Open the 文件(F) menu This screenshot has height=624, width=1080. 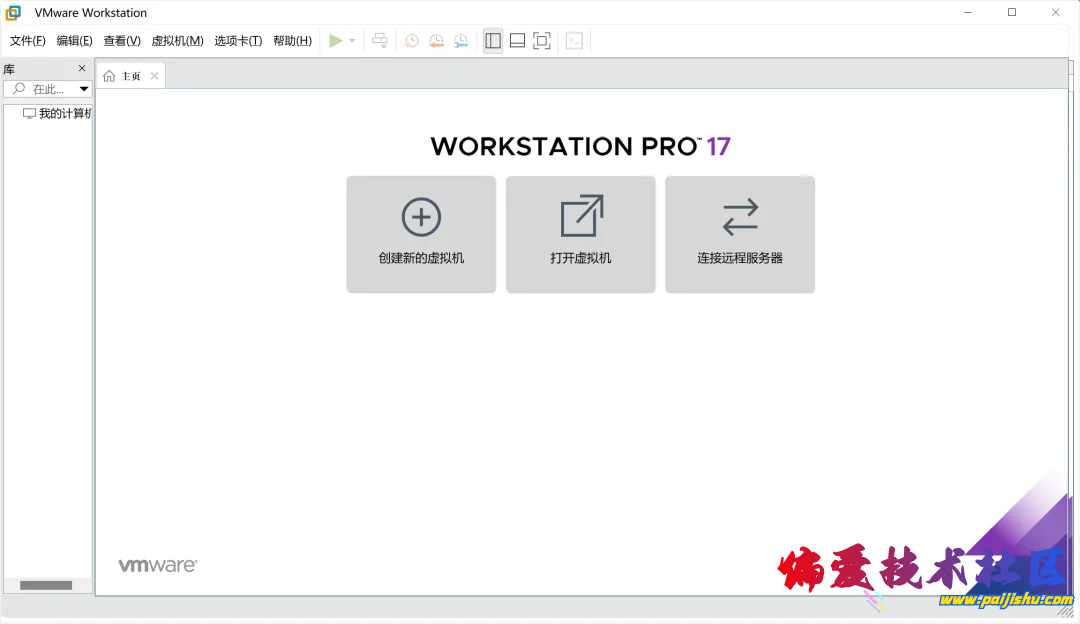pyautogui.click(x=28, y=41)
